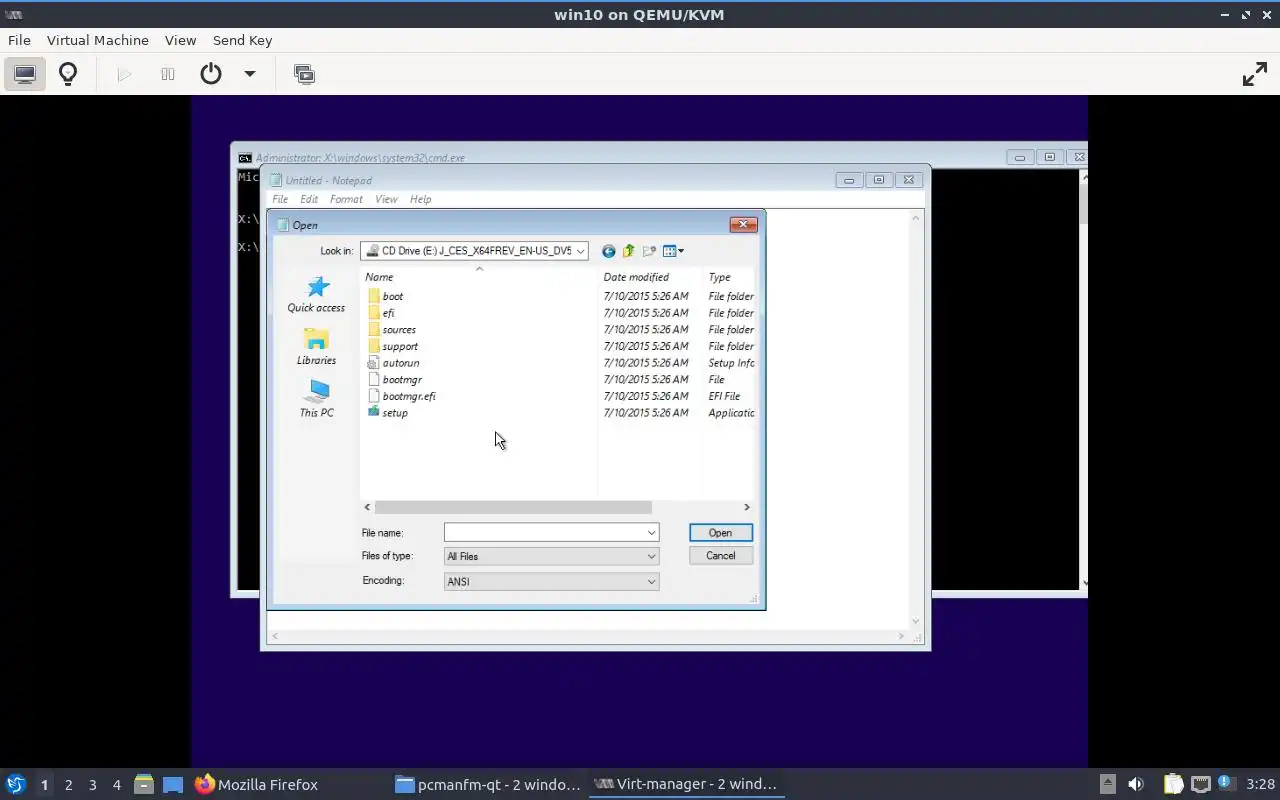Select the bootmgr.efi file
The width and height of the screenshot is (1280, 800).
click(401, 396)
